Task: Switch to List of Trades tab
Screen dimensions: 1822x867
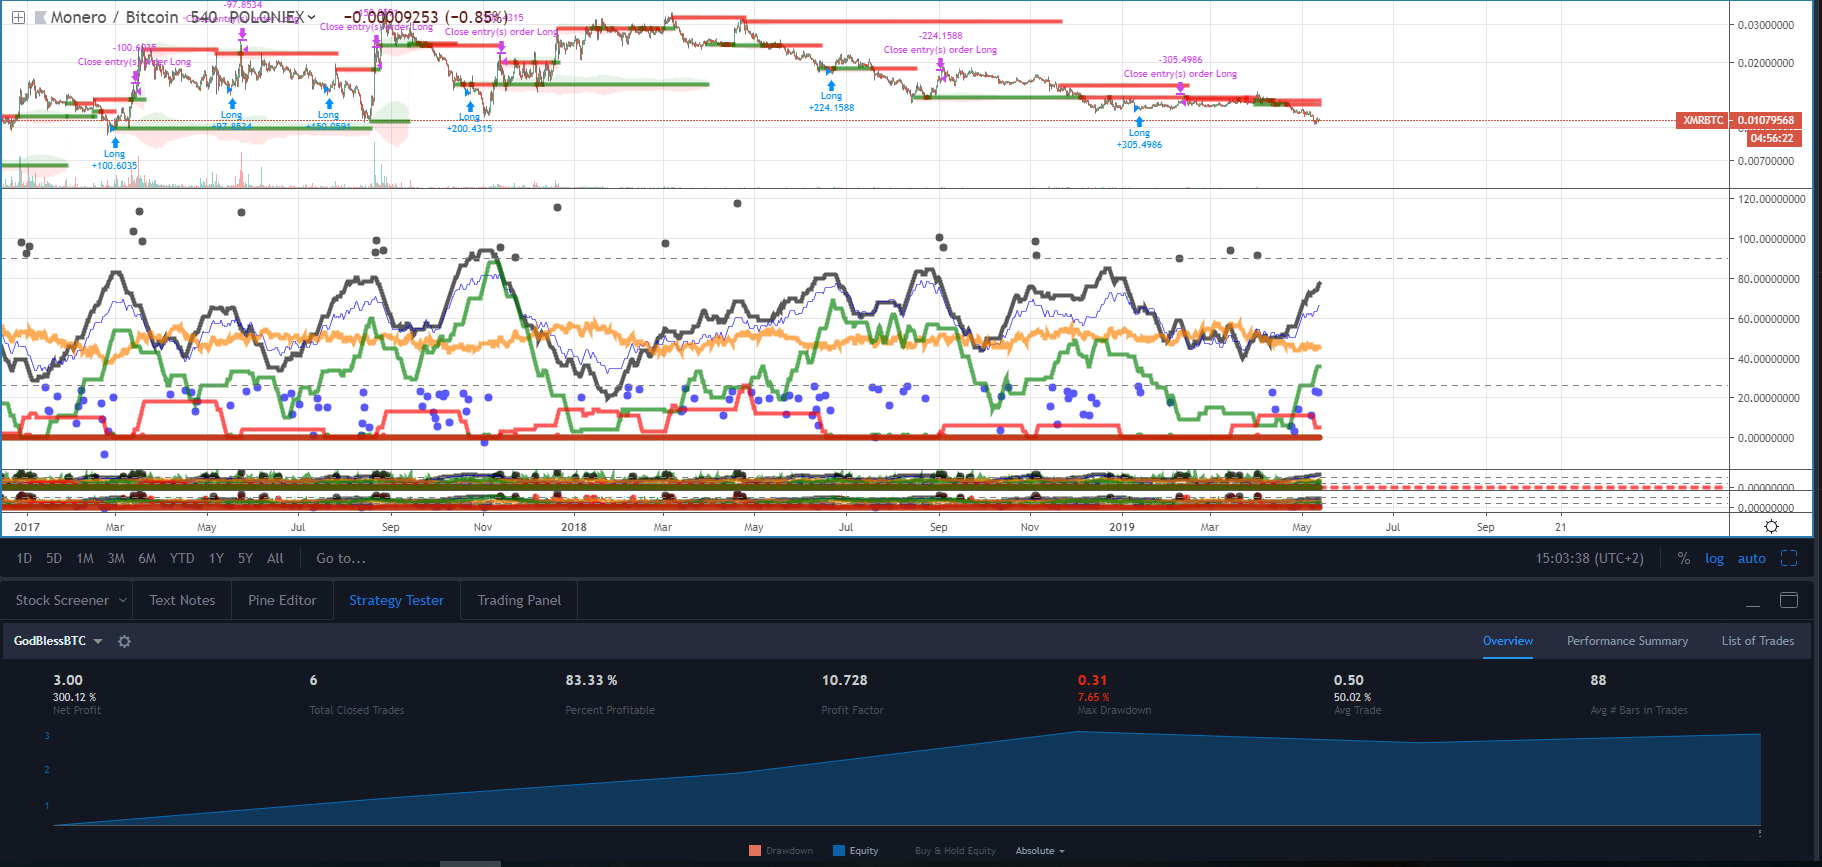Action: 1757,641
